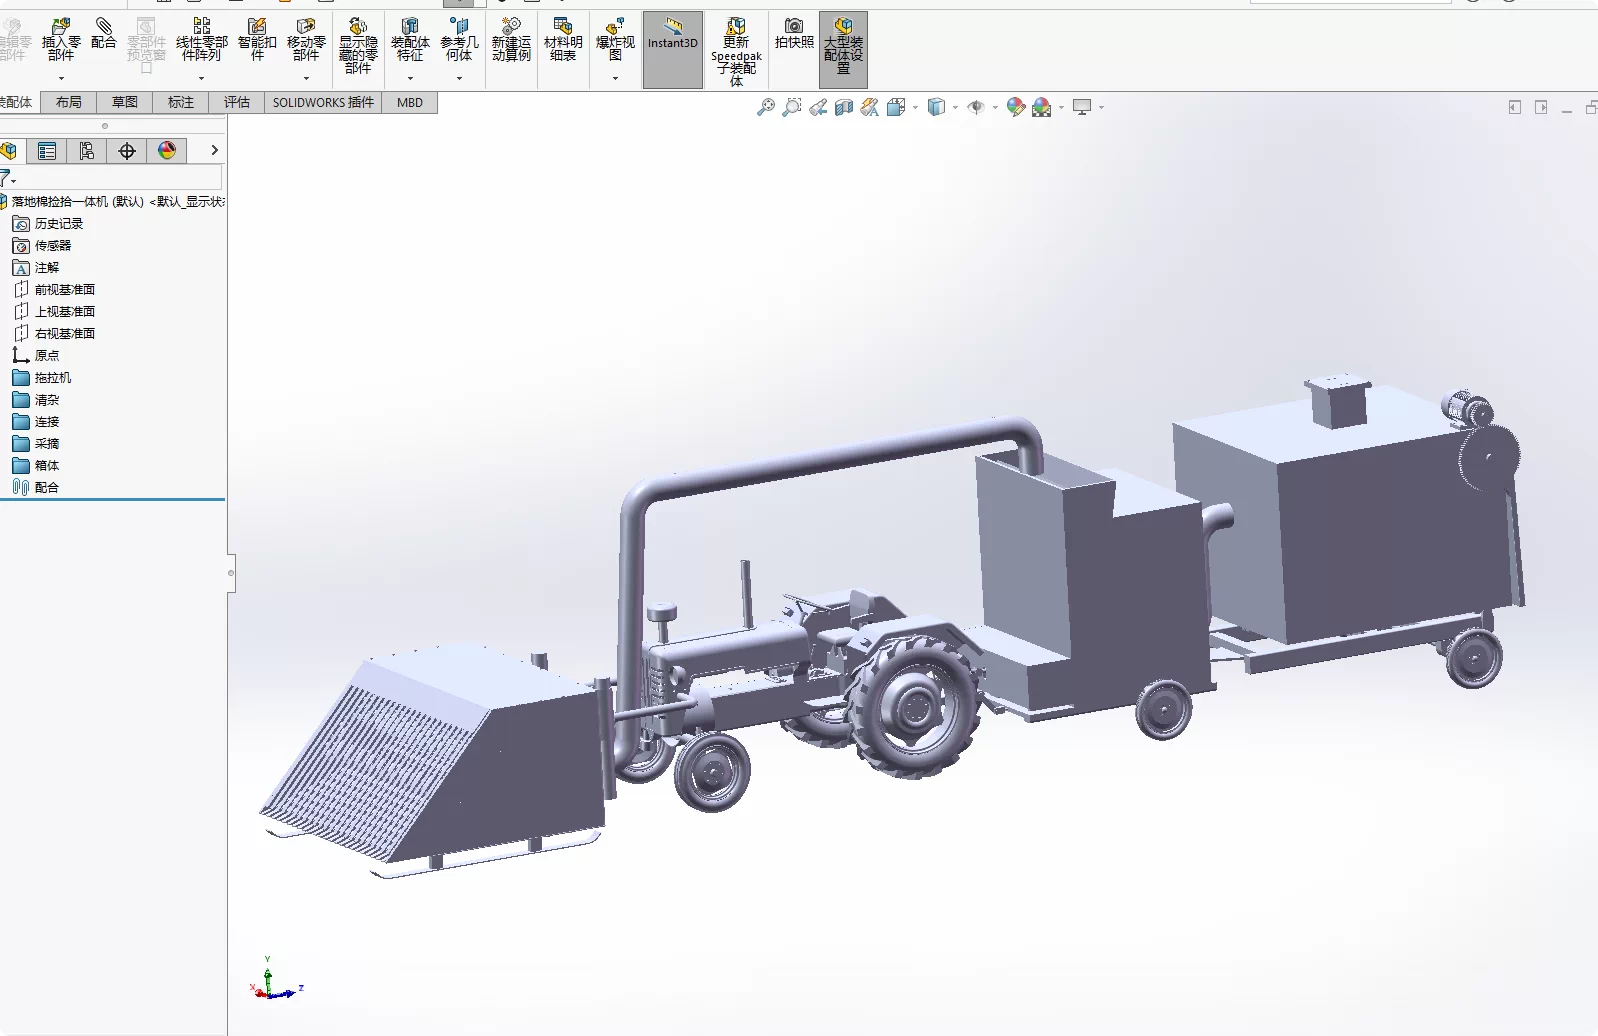Expand Move Component dropdown arrow

306,78
